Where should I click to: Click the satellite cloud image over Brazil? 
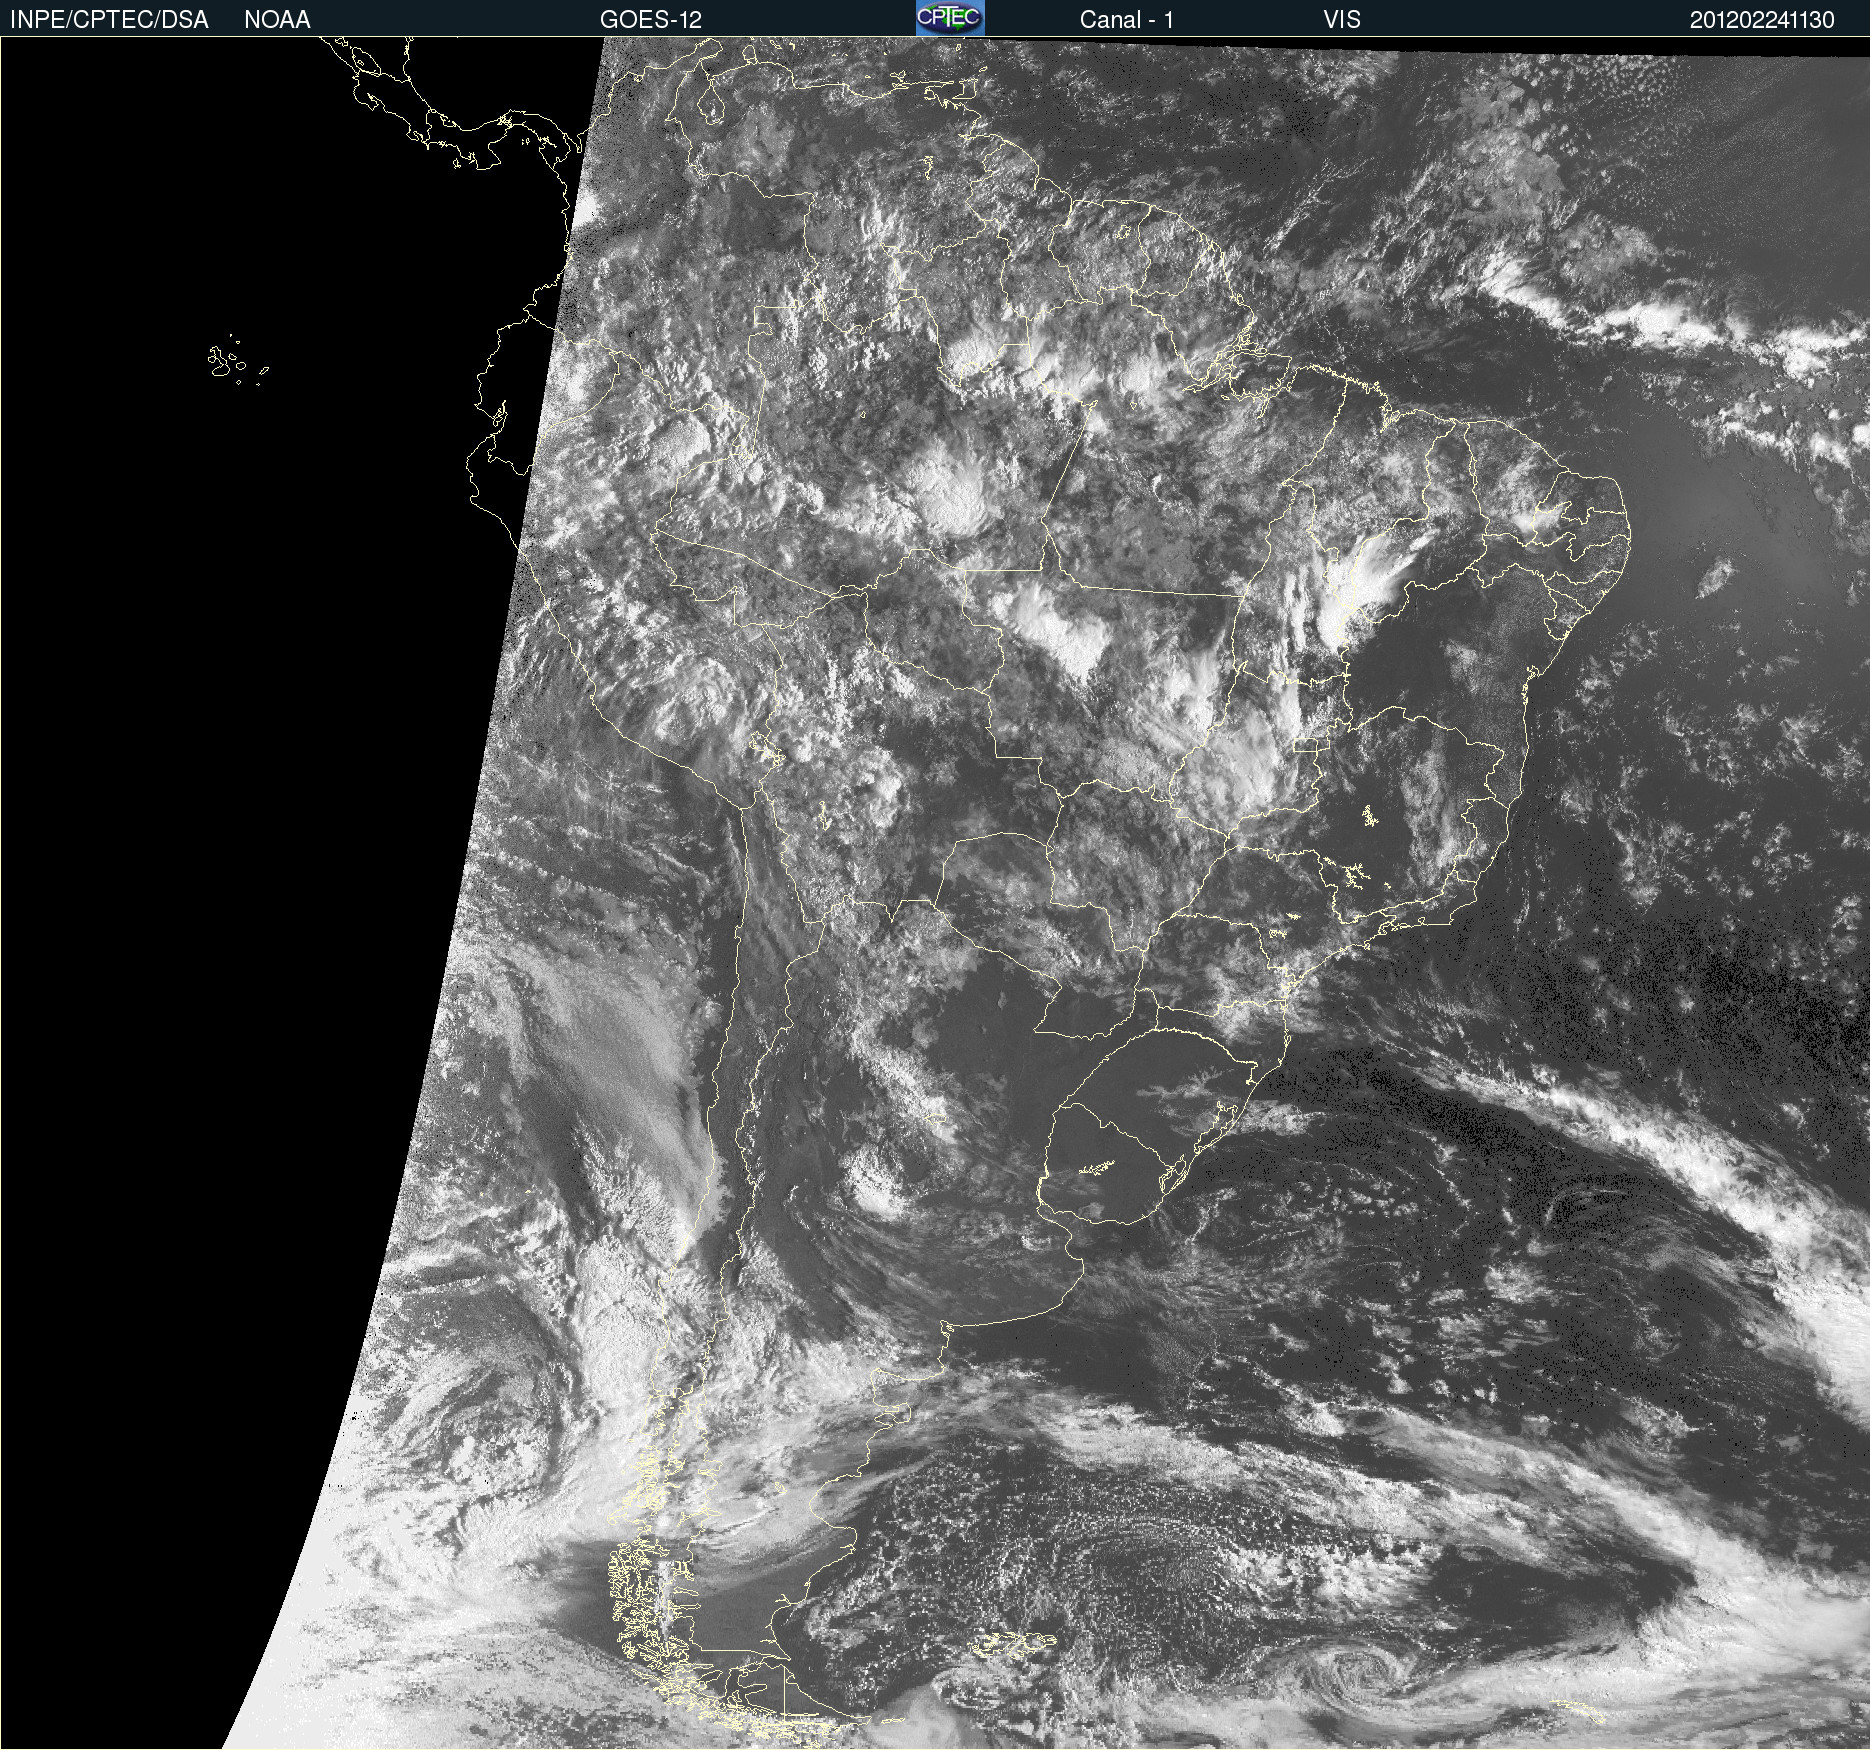[935, 893]
